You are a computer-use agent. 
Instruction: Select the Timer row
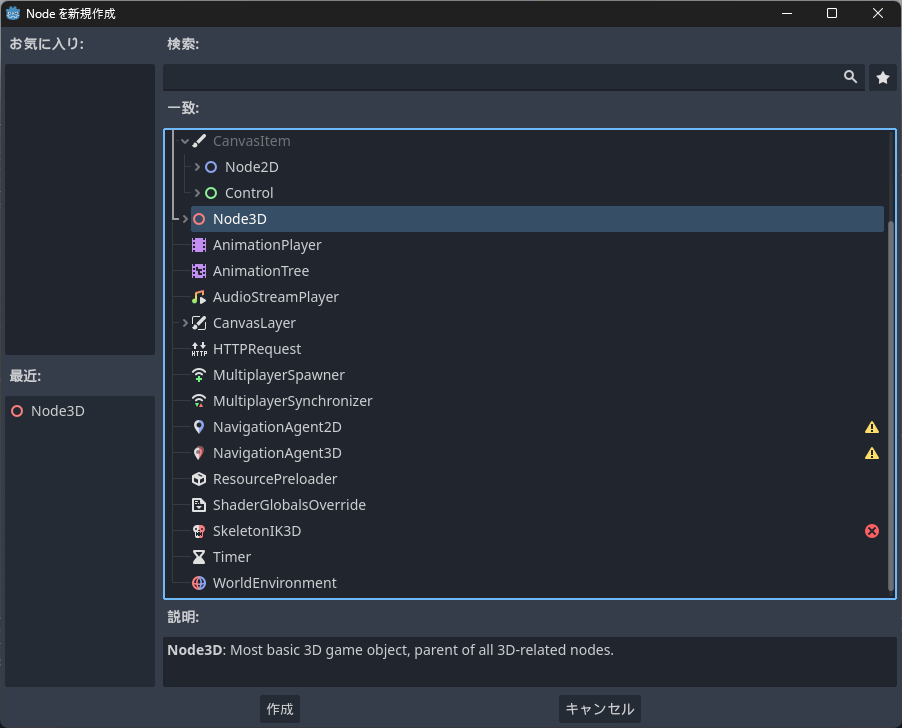click(537, 557)
